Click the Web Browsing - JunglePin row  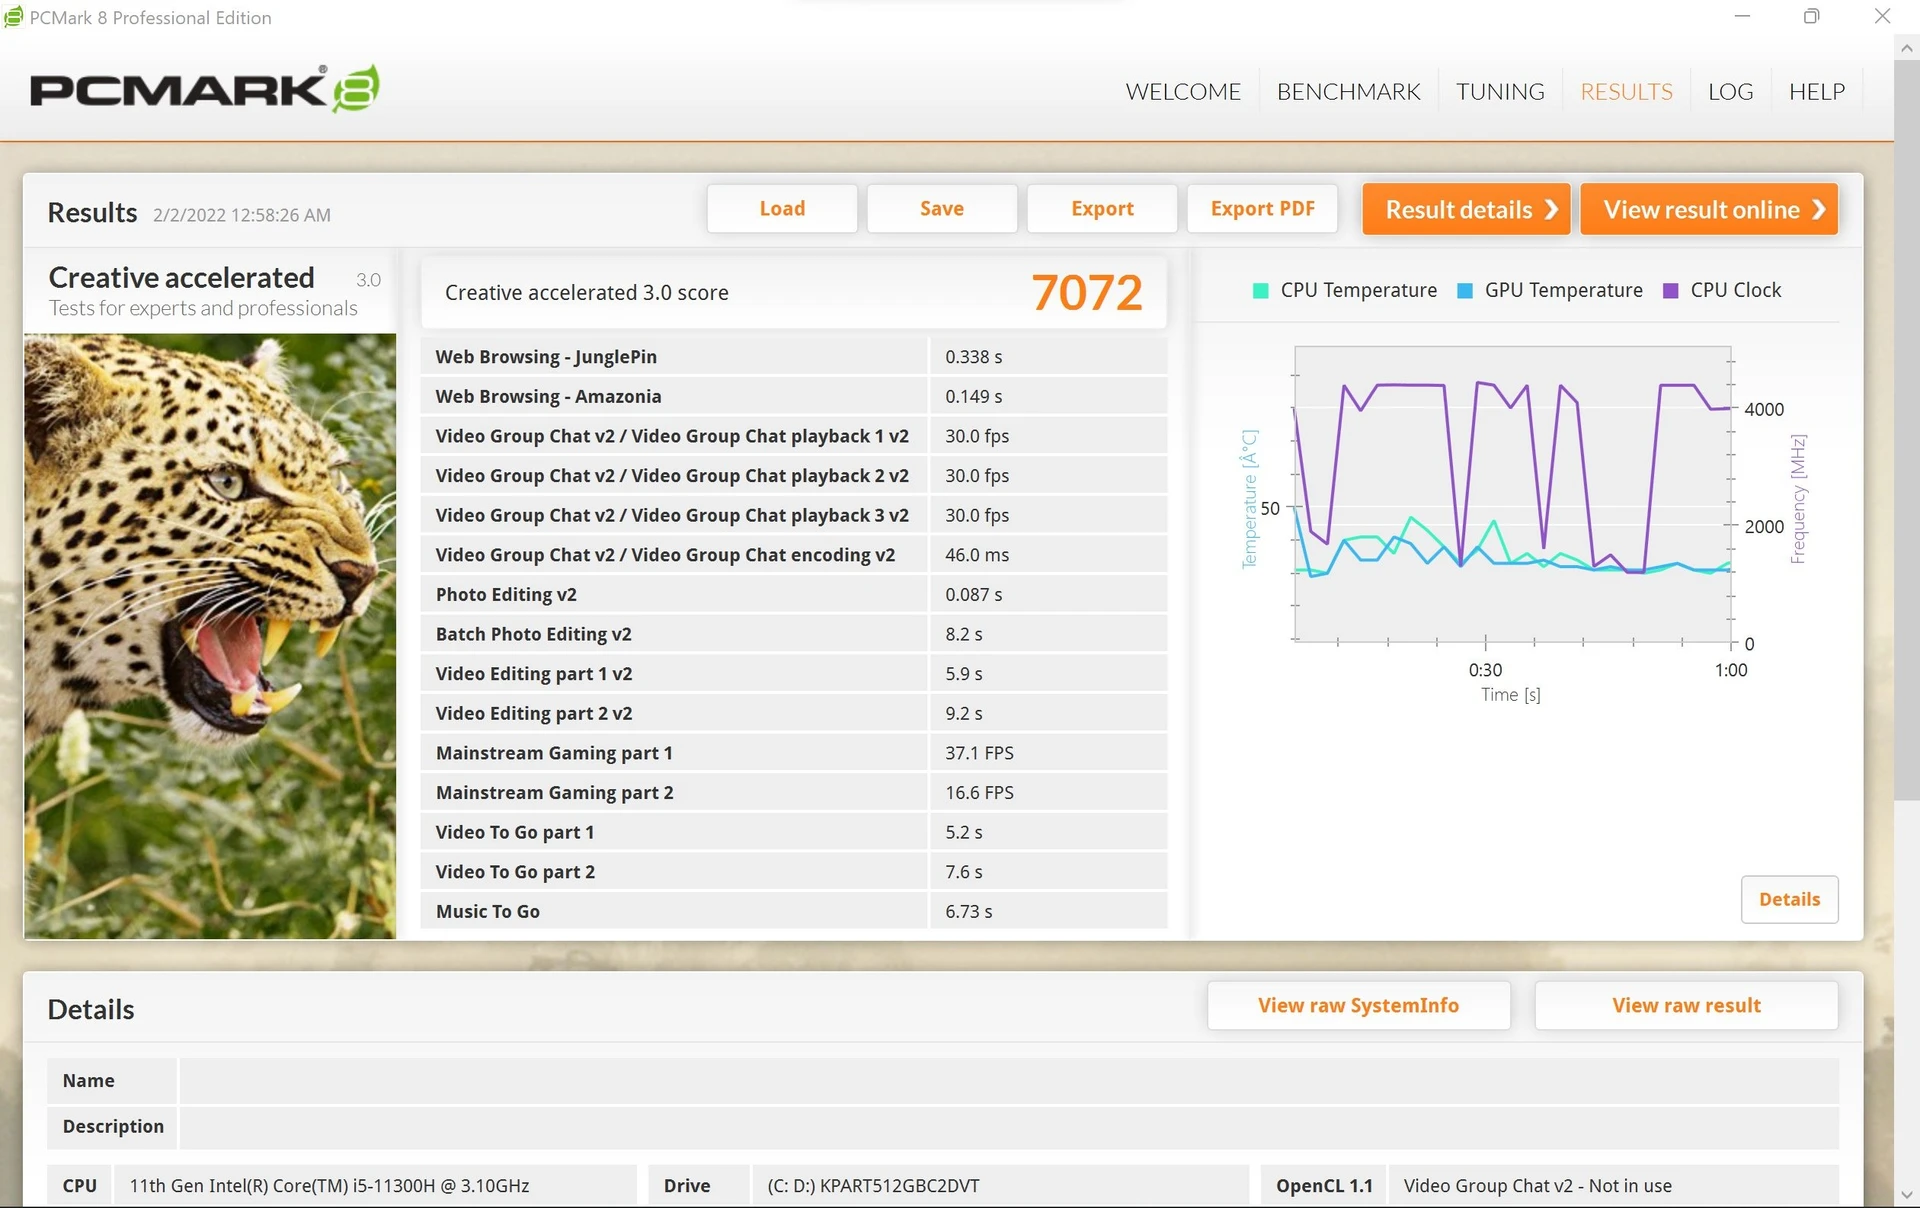[794, 356]
